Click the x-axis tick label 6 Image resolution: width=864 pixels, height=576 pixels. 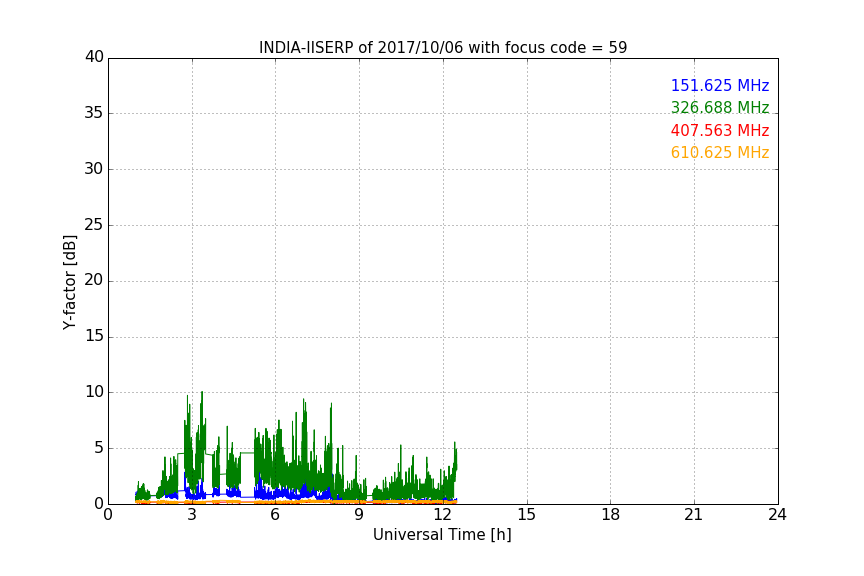276,515
